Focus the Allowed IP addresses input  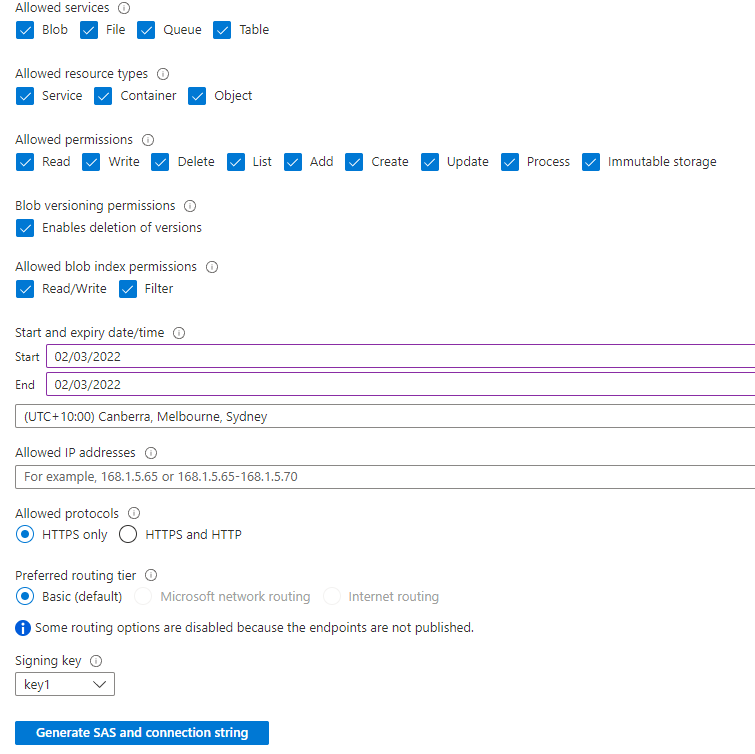[385, 477]
